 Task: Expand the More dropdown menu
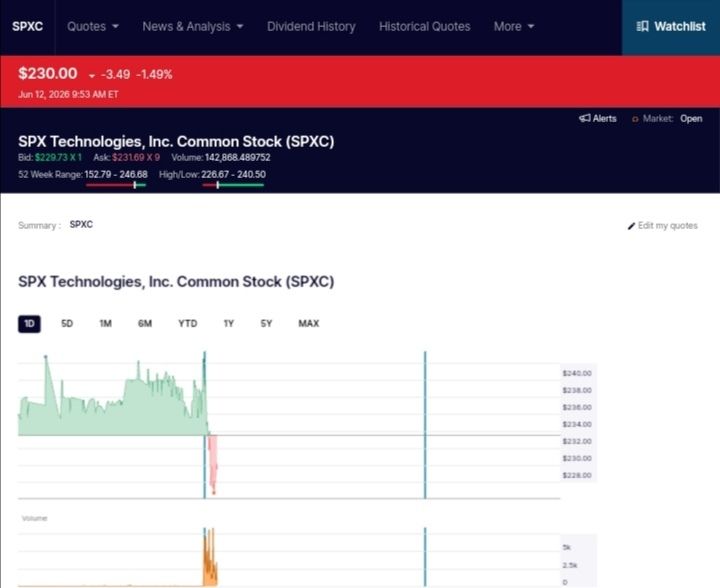click(x=514, y=27)
